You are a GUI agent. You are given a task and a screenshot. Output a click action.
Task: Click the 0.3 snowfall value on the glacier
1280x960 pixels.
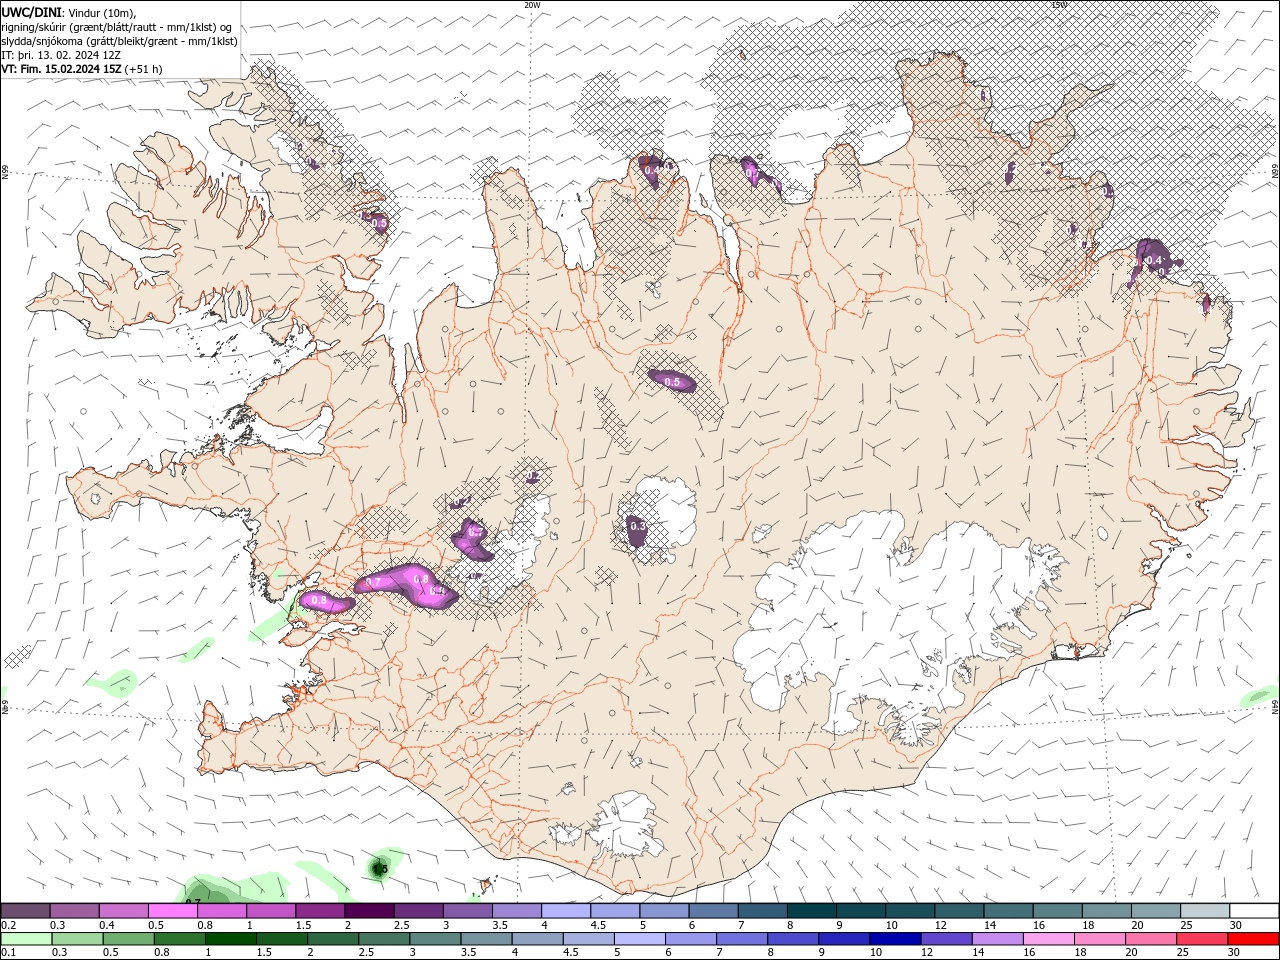(637, 526)
